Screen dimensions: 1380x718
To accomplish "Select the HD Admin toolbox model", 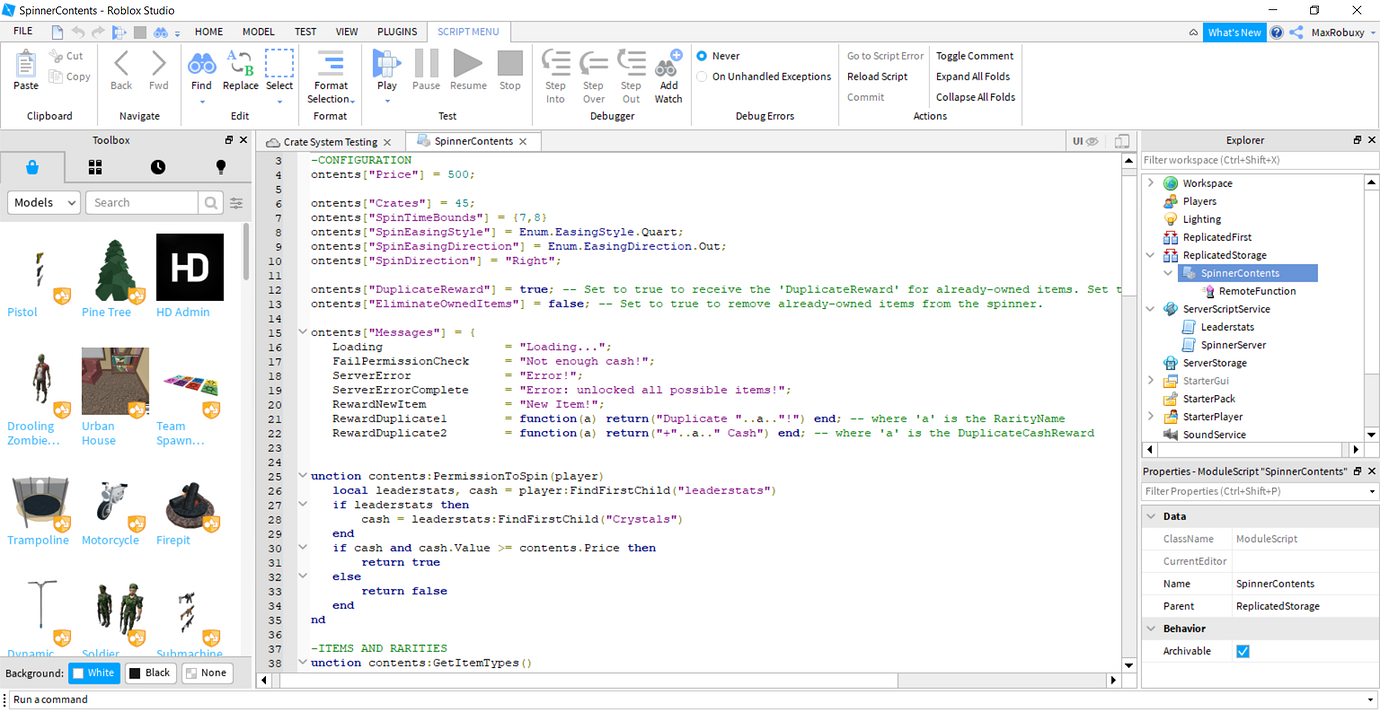I will point(190,276).
